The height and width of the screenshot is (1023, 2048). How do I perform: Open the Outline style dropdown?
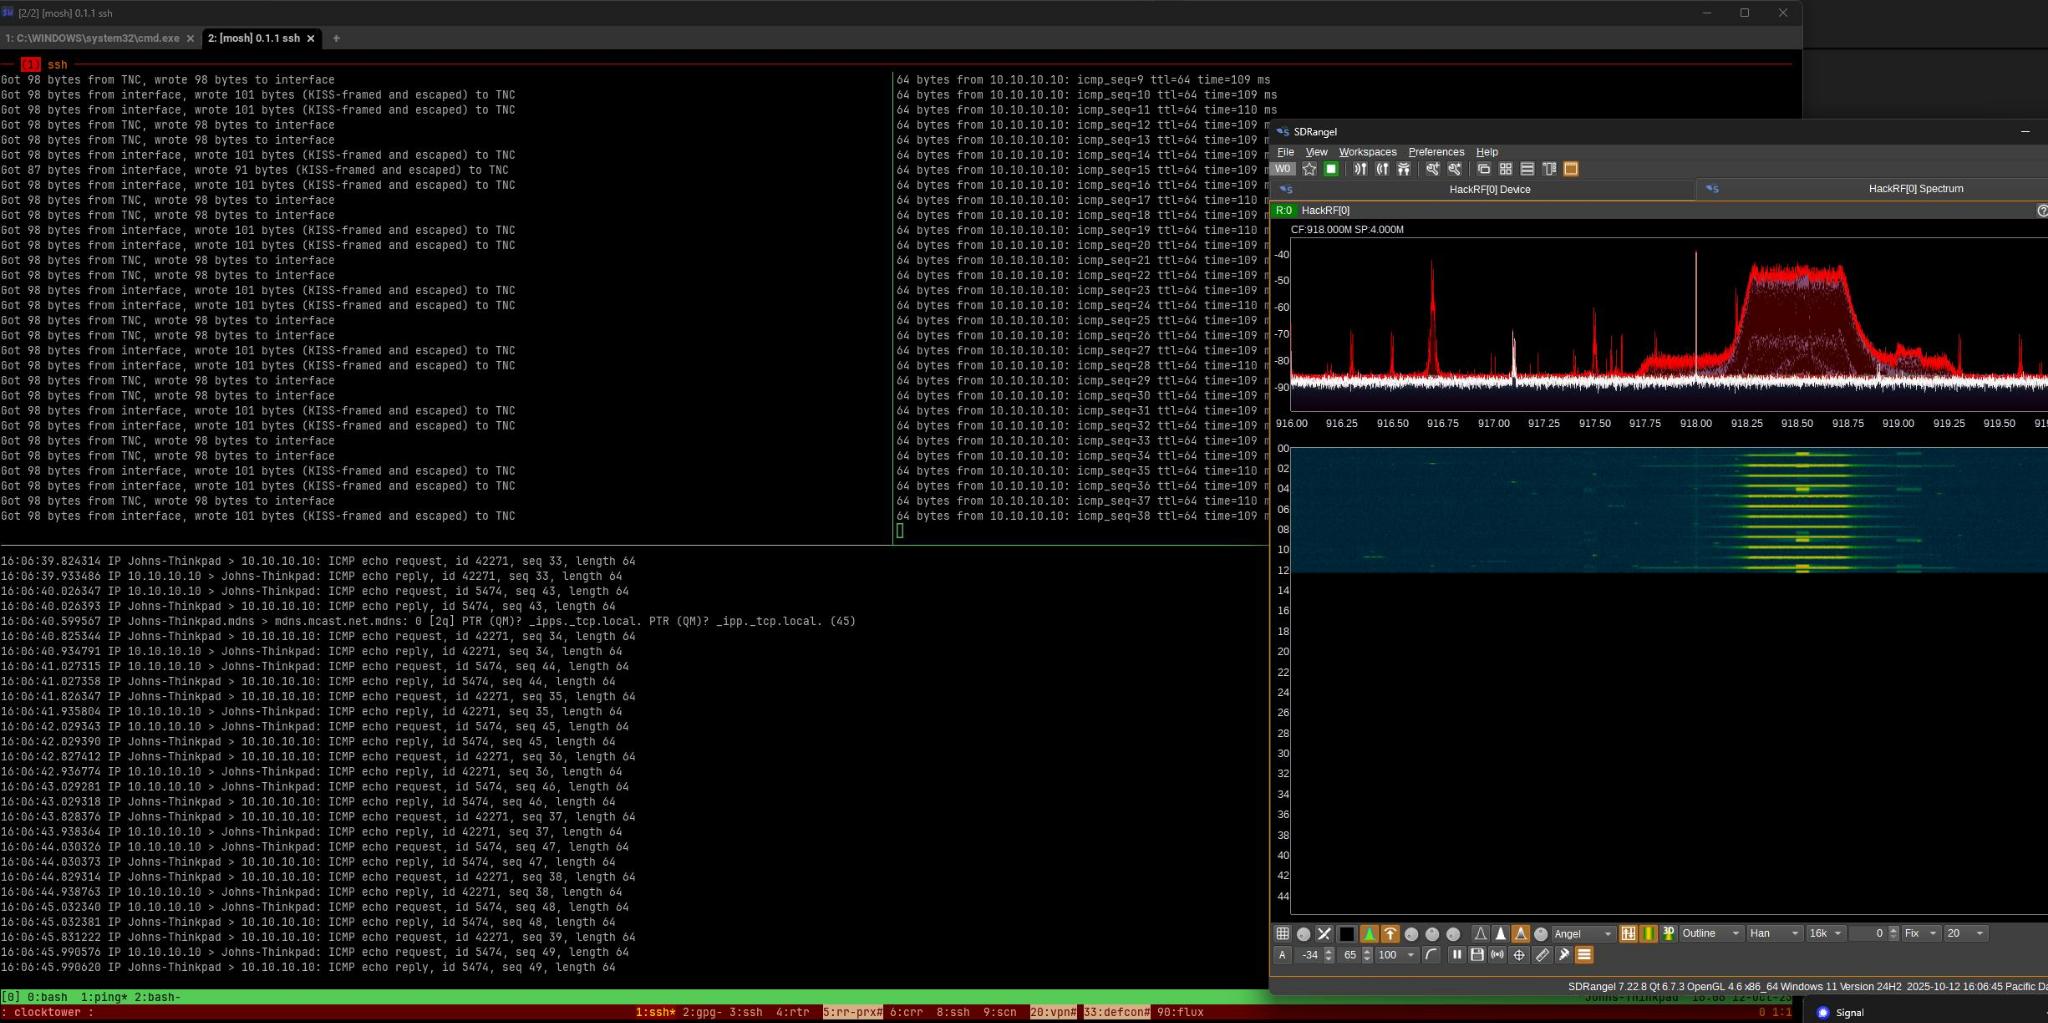coord(1711,933)
